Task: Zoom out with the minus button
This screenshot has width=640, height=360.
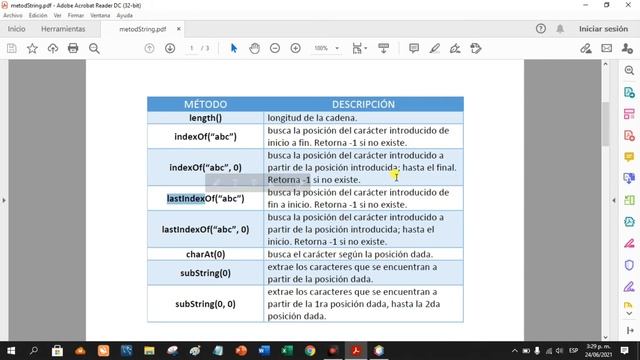Action: pos(275,49)
